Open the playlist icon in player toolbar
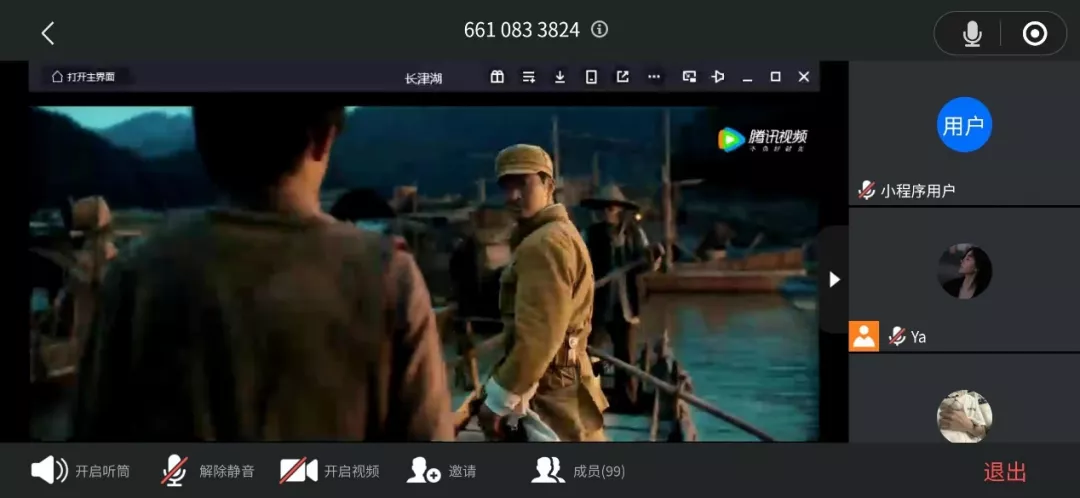 pyautogui.click(x=529, y=77)
